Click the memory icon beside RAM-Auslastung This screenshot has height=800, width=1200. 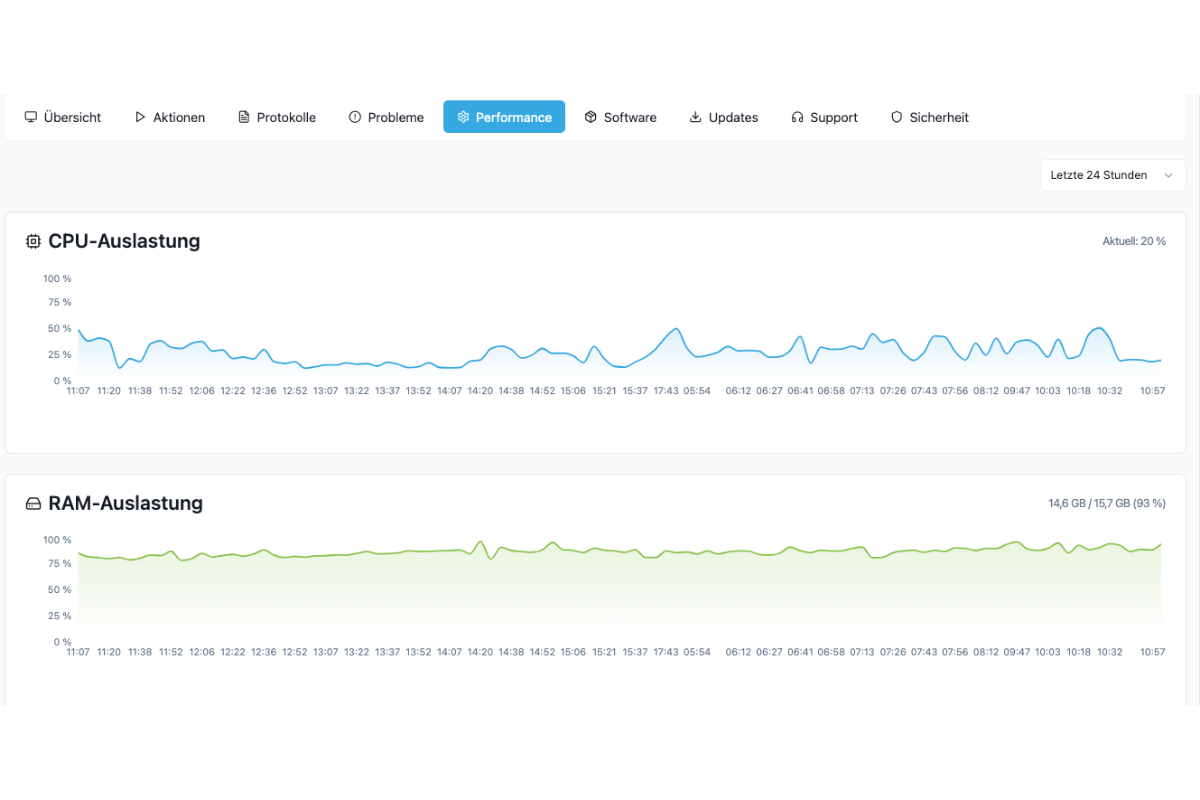[x=33, y=503]
